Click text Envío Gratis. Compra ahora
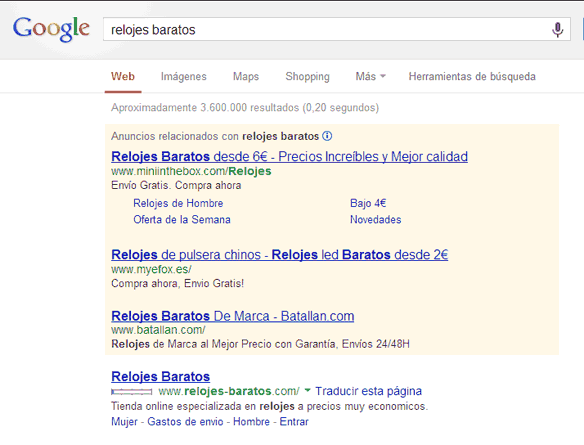 tap(176, 185)
